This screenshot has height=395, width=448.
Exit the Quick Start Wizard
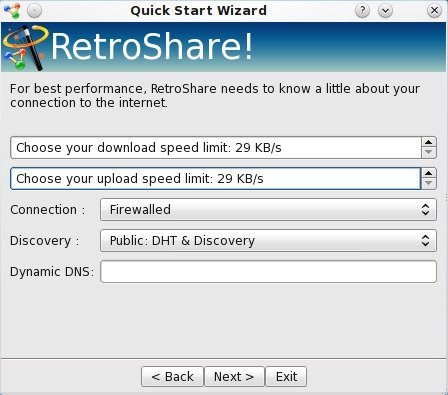click(286, 377)
